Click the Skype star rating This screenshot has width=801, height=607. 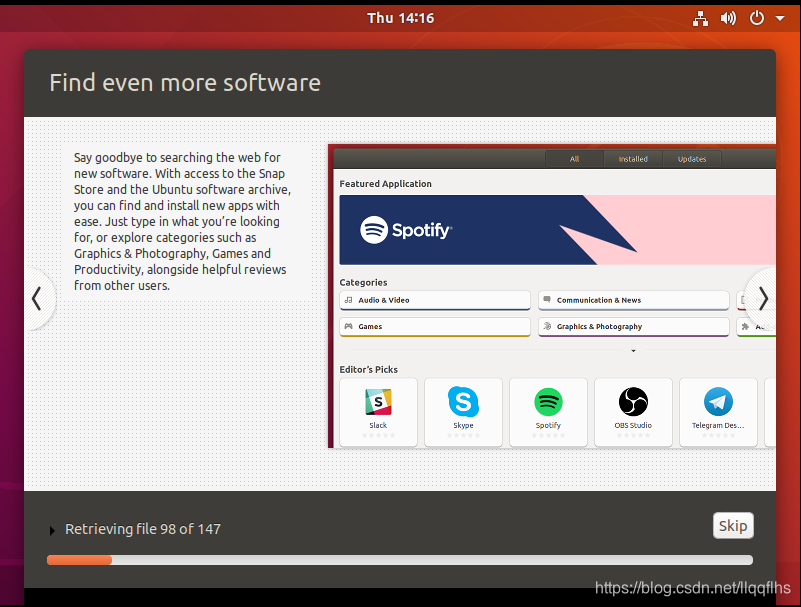point(463,435)
